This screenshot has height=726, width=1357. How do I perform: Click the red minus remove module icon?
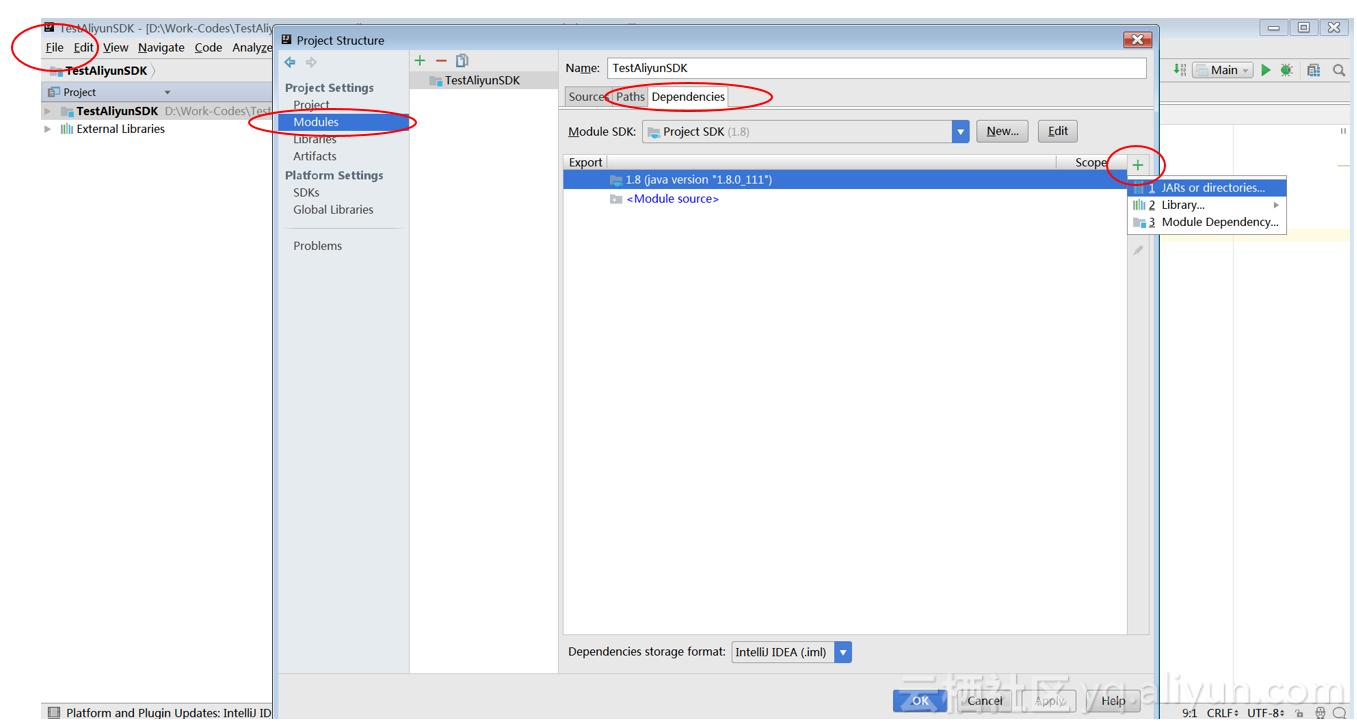(x=441, y=62)
